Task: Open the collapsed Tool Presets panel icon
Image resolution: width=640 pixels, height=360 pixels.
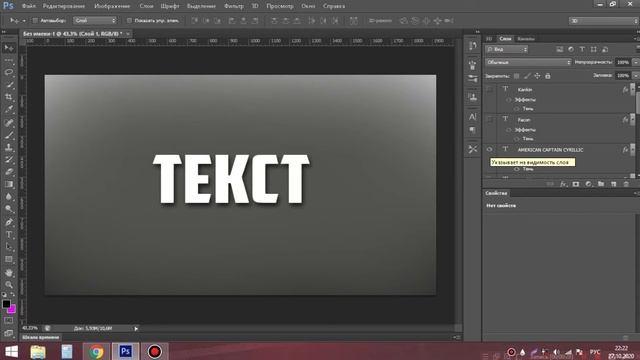Action: pyautogui.click(x=473, y=149)
